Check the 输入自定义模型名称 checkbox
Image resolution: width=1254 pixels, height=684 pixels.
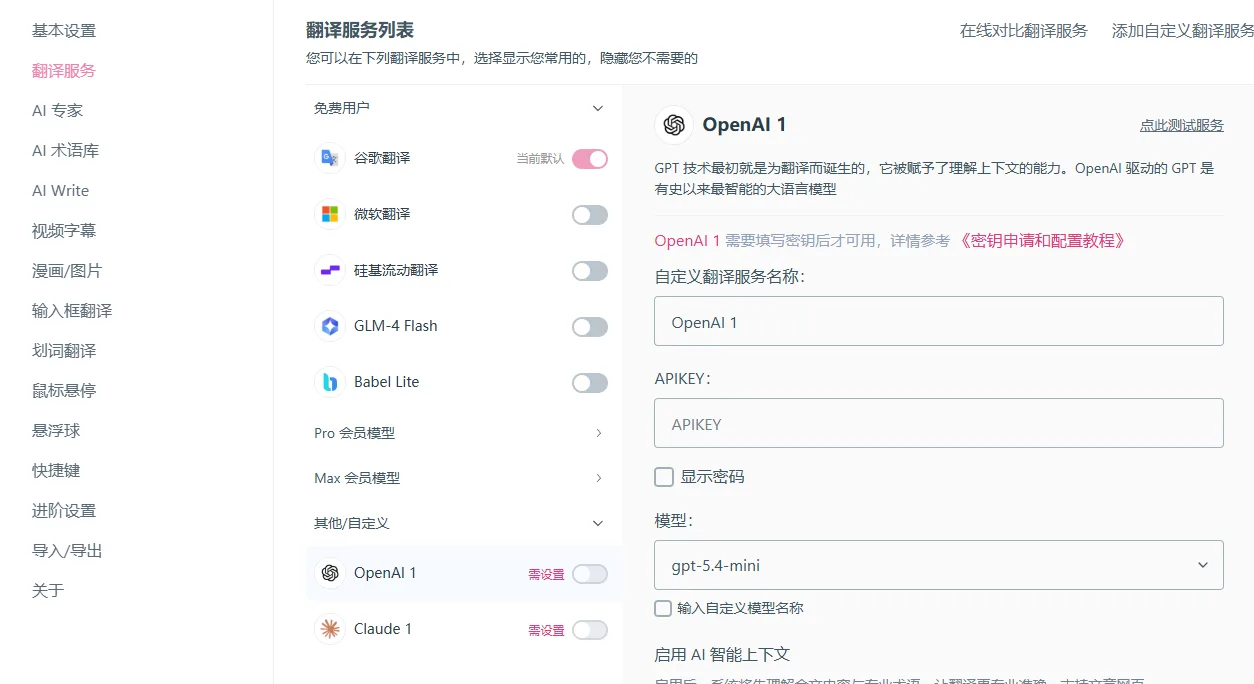663,608
